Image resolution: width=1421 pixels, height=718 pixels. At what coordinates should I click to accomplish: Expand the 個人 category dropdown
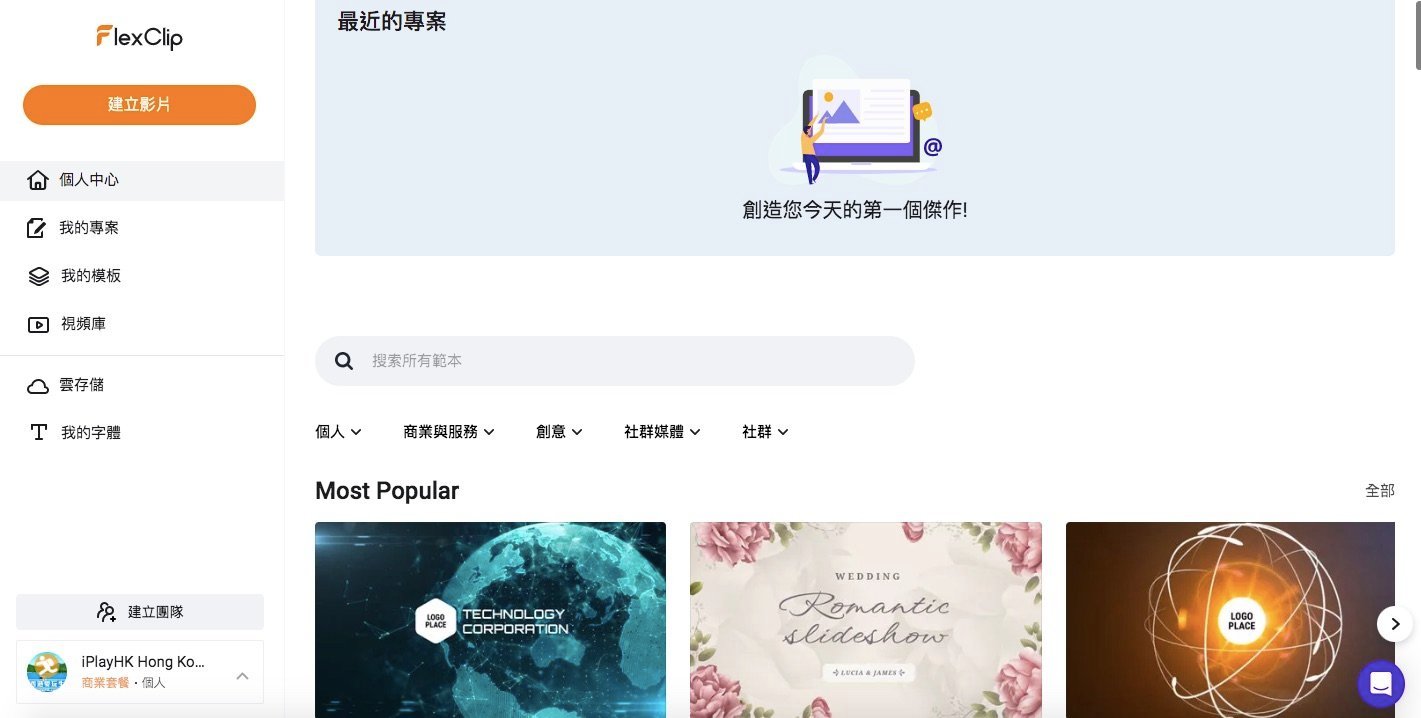[338, 432]
